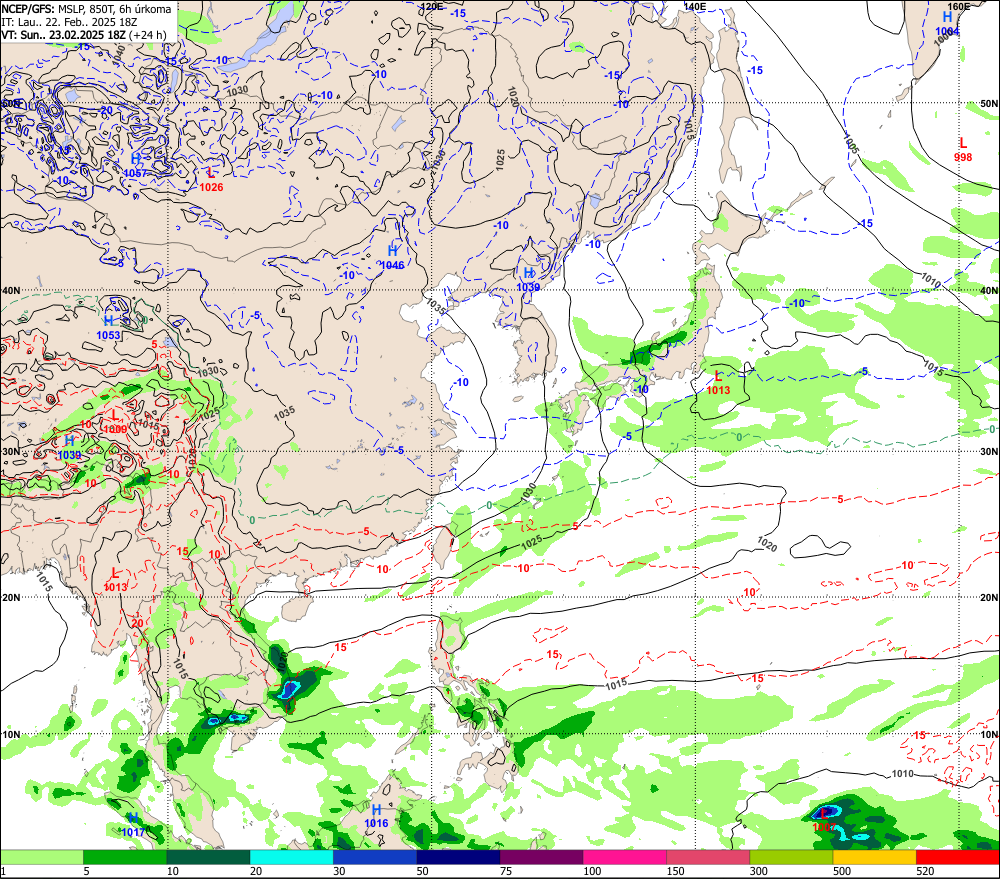
Task: Click the L 1009 low pressure label
Action: click(x=115, y=422)
